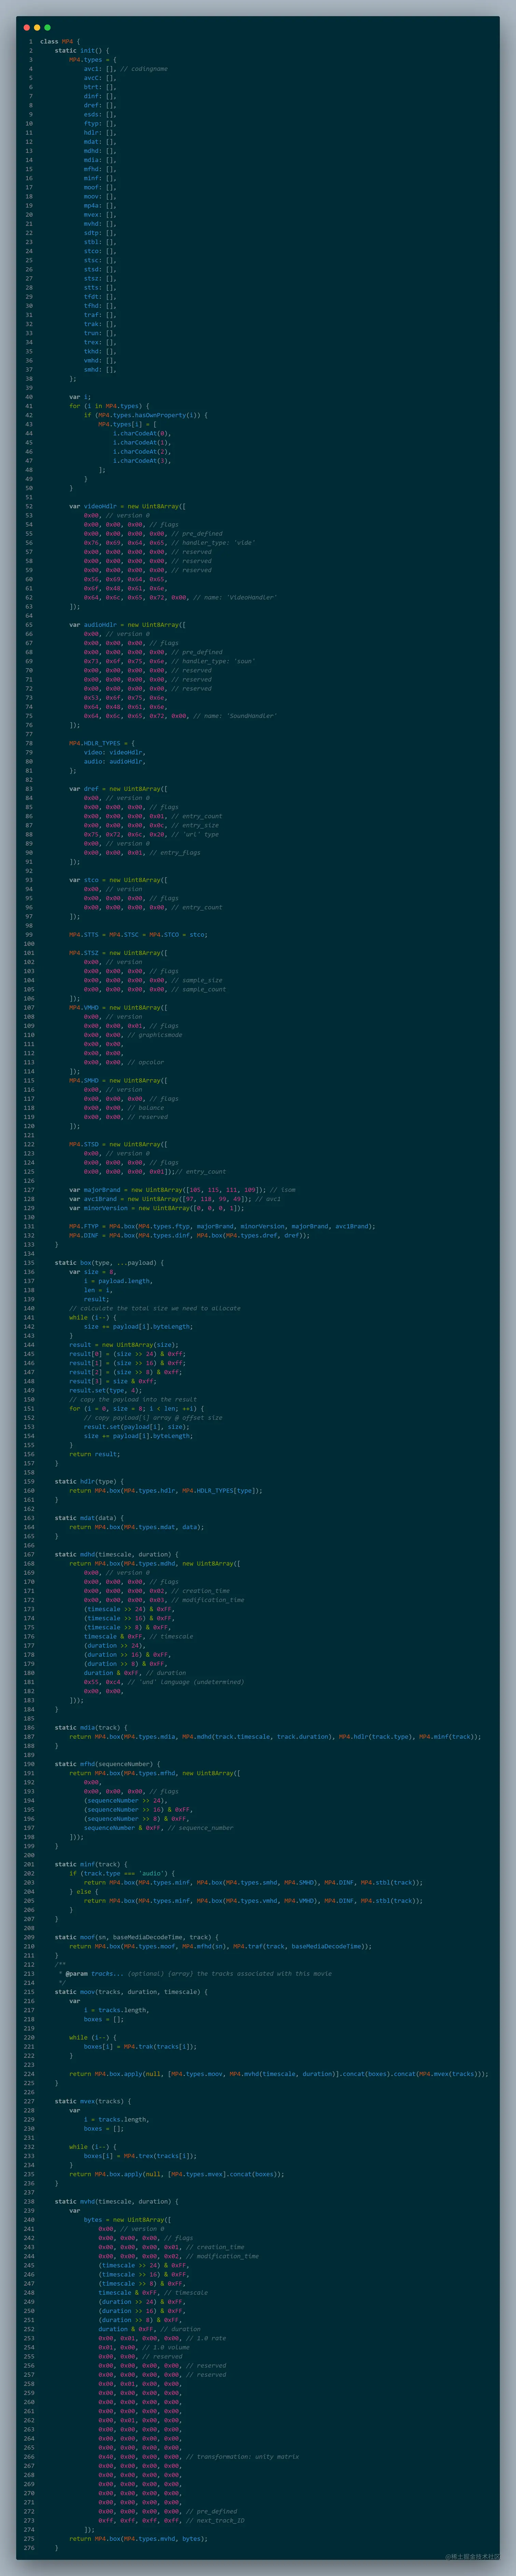516x2576 pixels.
Task: Click the '// next_track_ID' comment
Action: point(215,2521)
